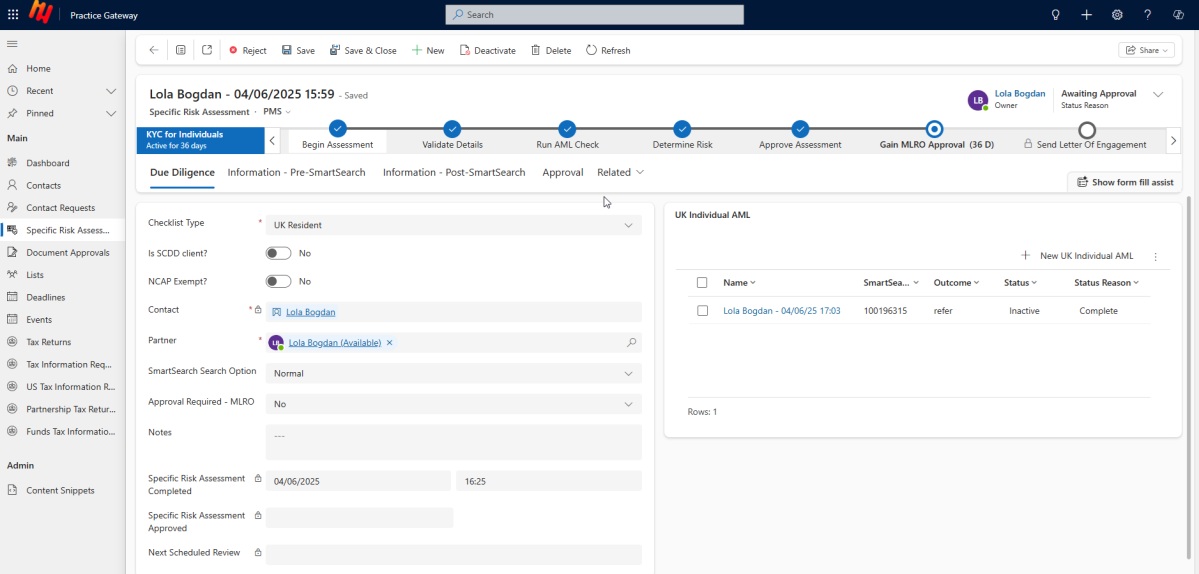Open the settings gear icon

(x=1117, y=15)
